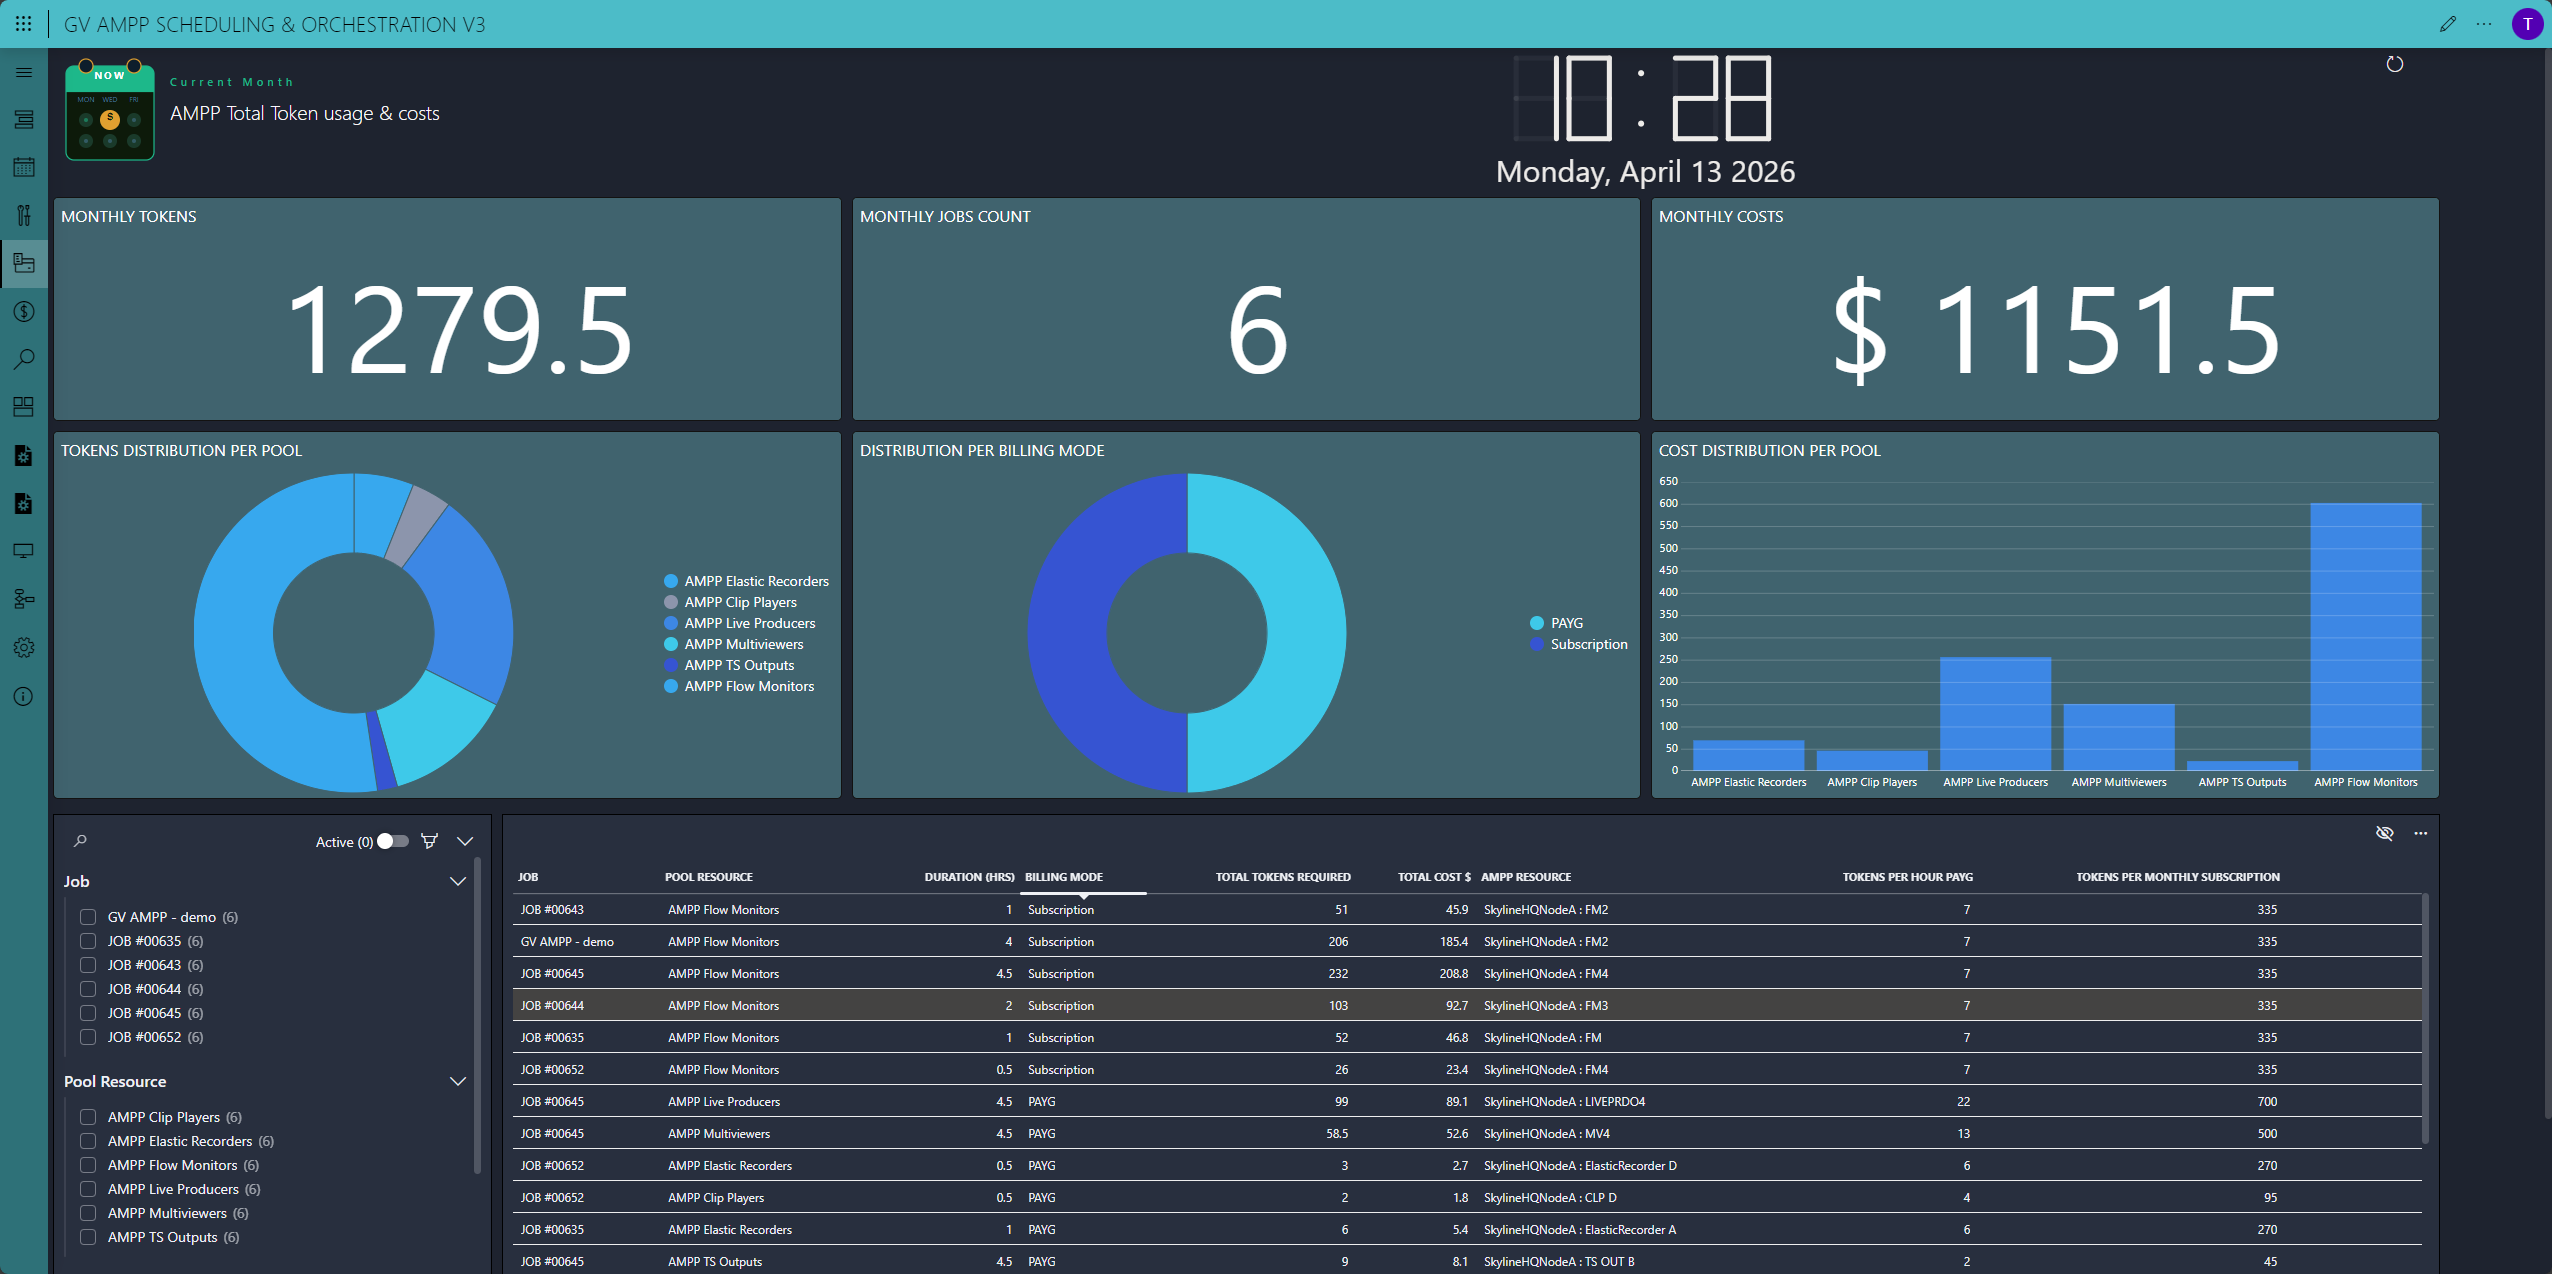Open the apps grid launcher icon
The image size is (2552, 1274).
(23, 24)
